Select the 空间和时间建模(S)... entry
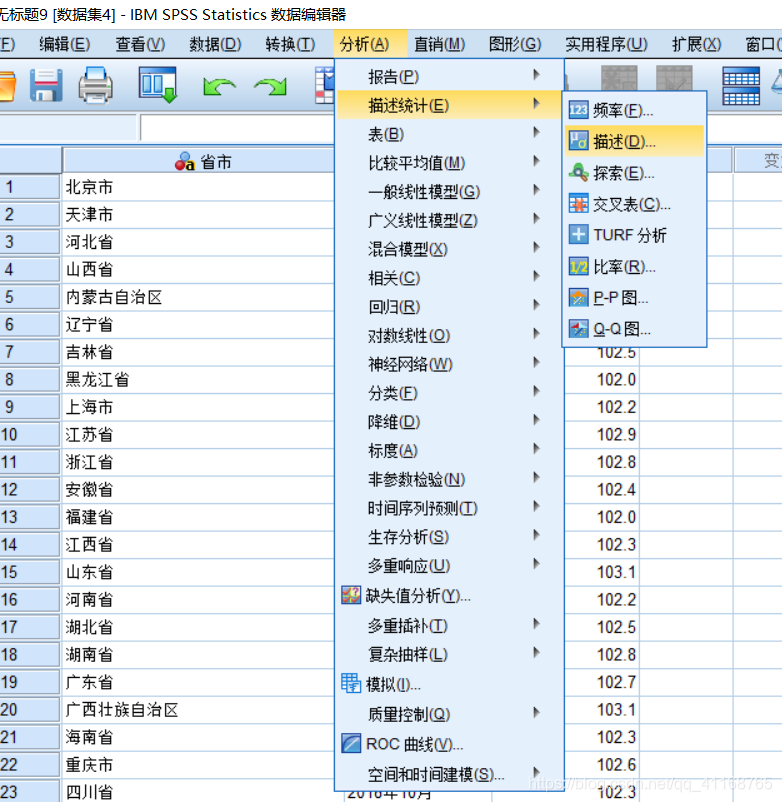 pos(450,774)
